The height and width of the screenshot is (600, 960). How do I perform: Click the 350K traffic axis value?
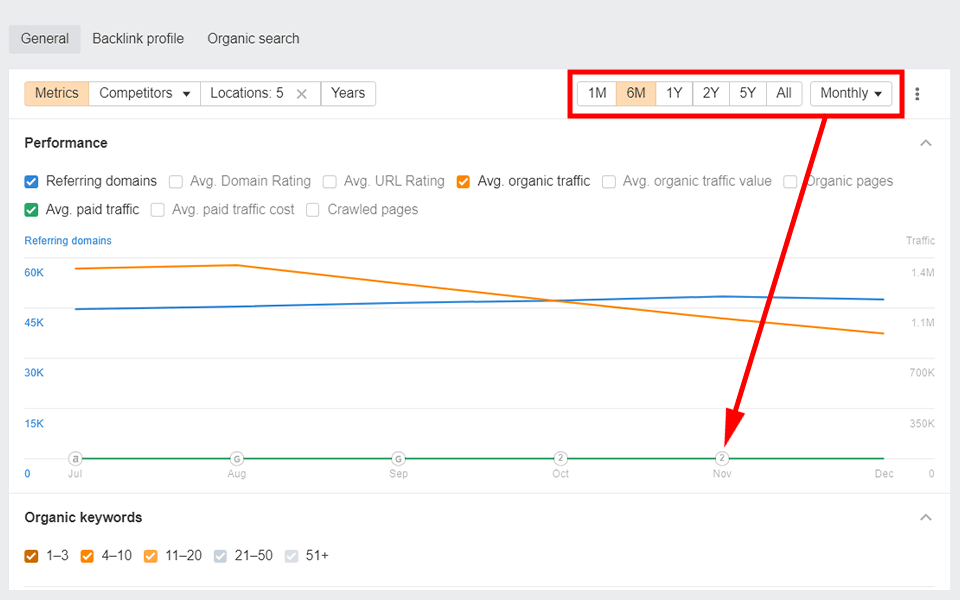click(x=922, y=423)
